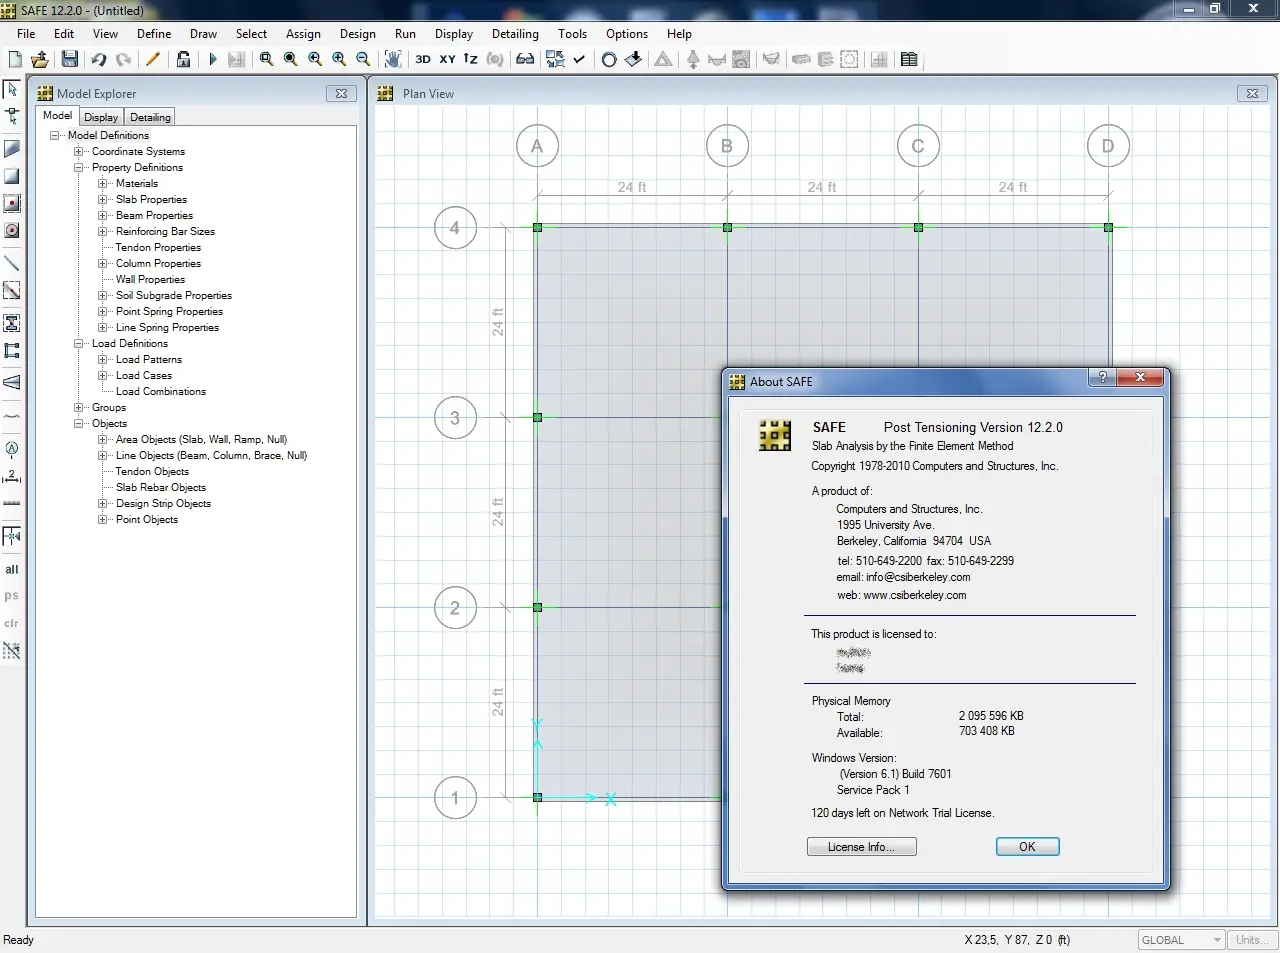Click the 'ps' previous selection button
The width and height of the screenshot is (1280, 953).
[x=12, y=596]
